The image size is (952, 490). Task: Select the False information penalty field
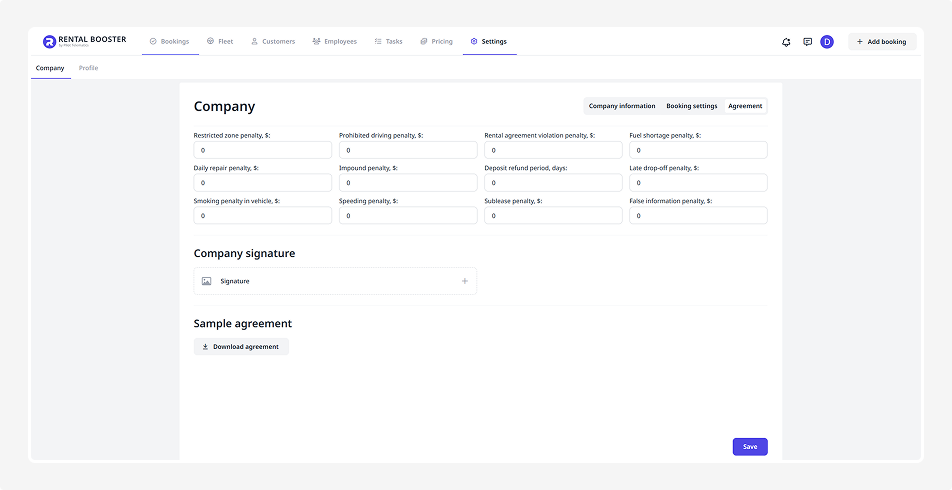(698, 215)
